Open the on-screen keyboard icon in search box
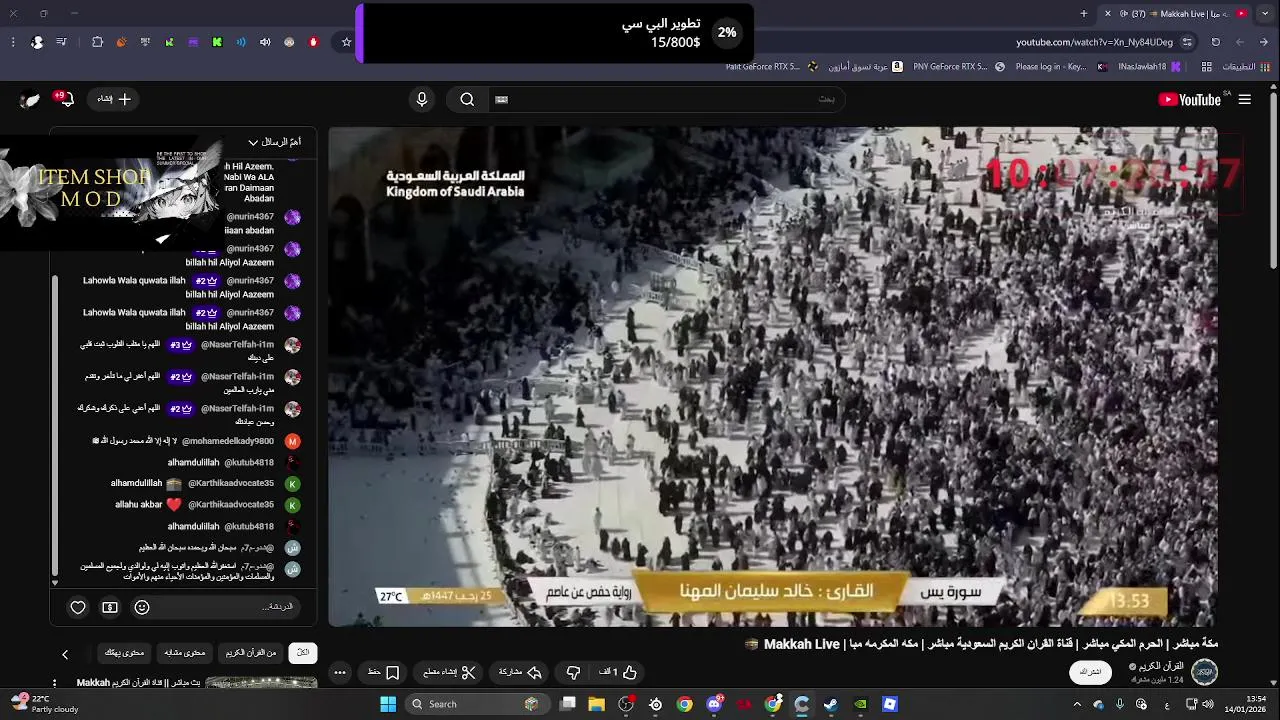 coord(502,99)
